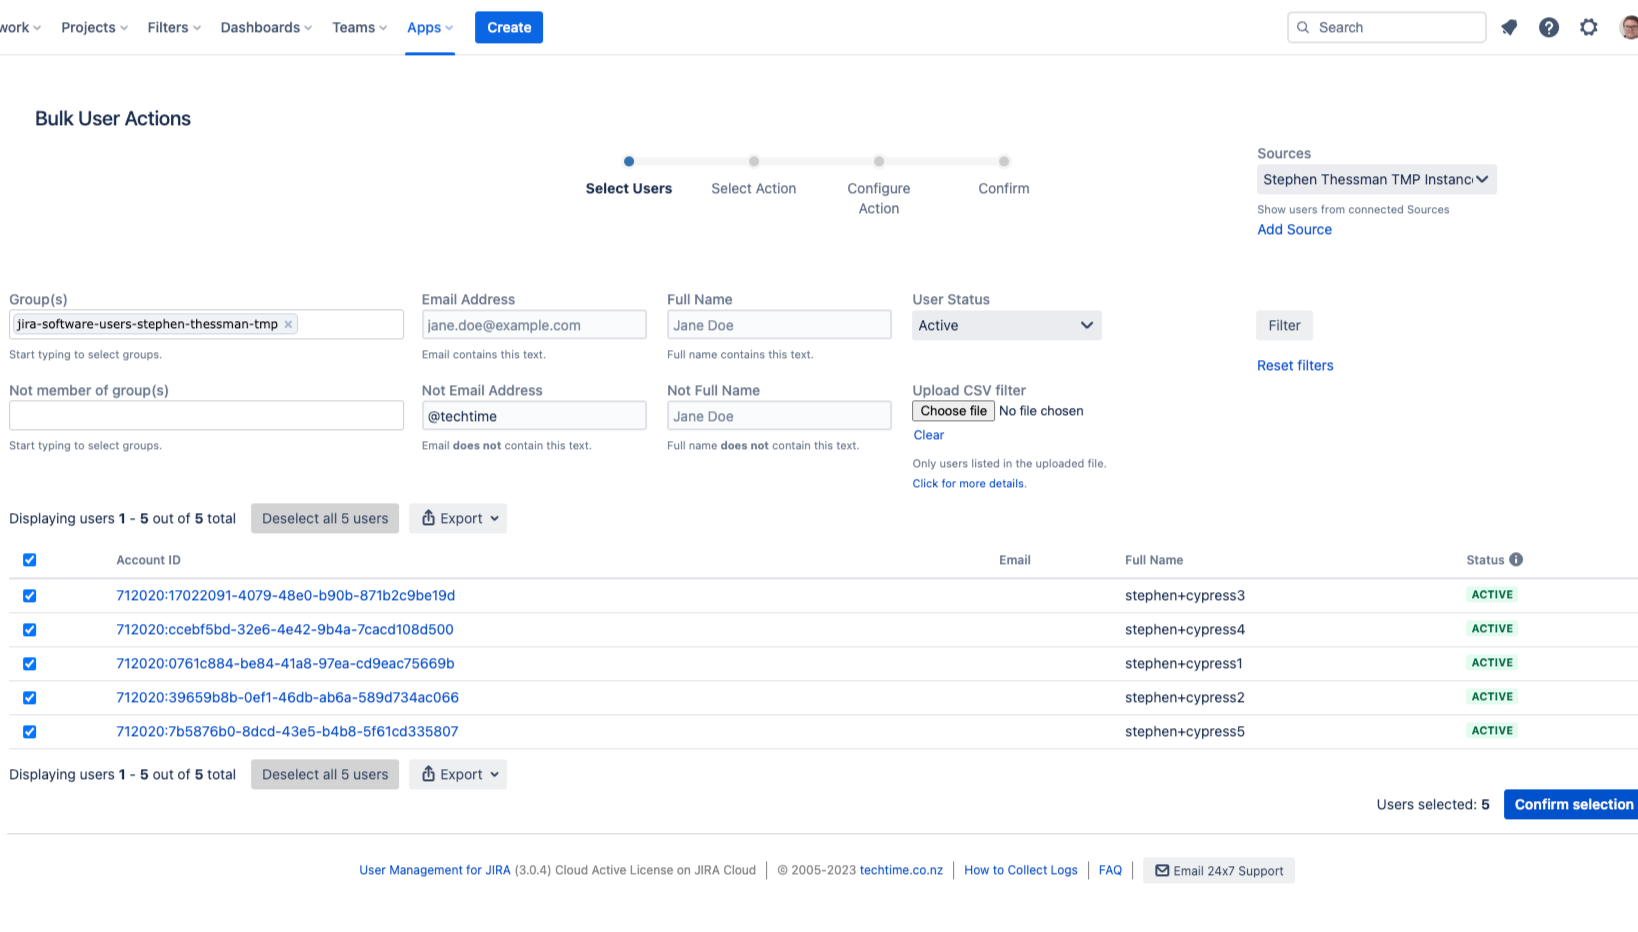Uncheck the checkbox for stephen+cypress5

coord(30,732)
